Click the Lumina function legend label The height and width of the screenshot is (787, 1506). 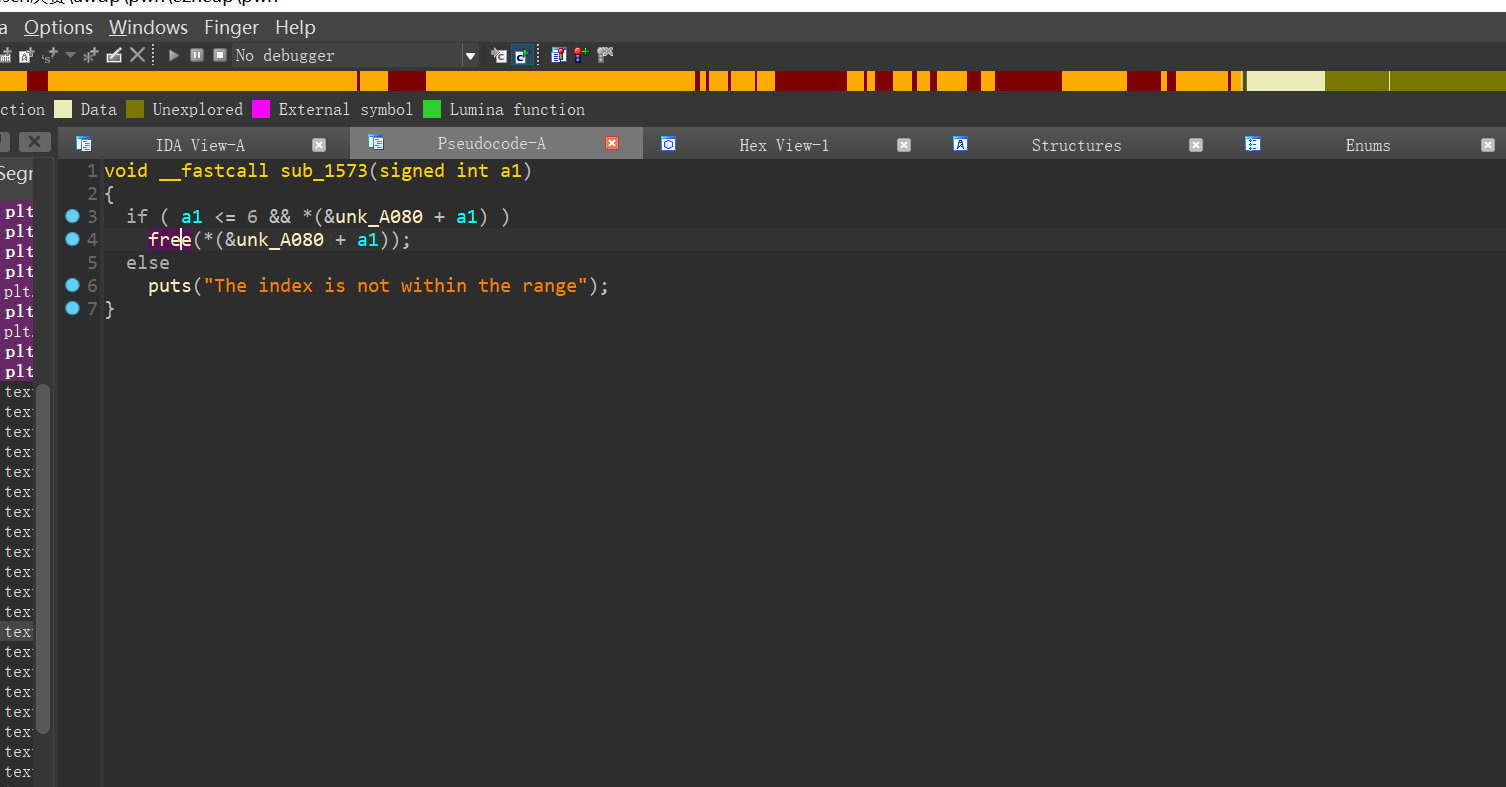tap(517, 109)
